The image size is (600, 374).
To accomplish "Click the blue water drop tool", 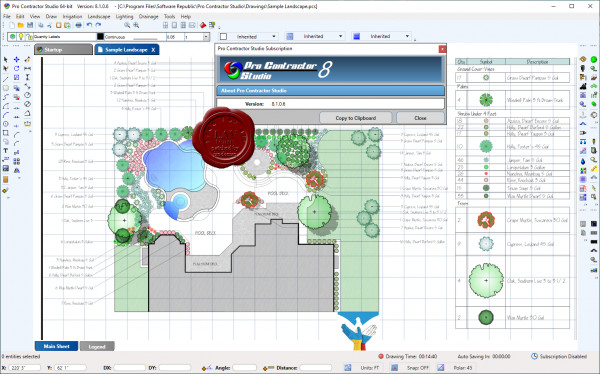I will pos(583,162).
